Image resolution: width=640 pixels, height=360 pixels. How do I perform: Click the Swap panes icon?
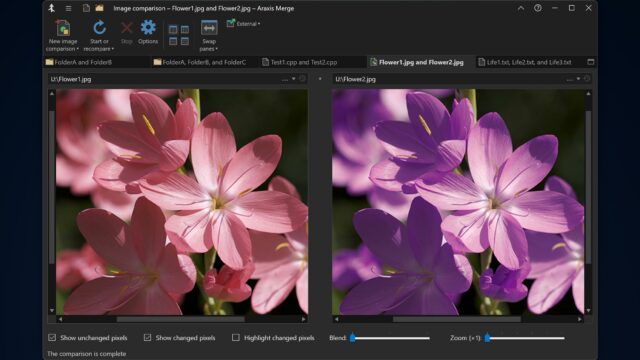pyautogui.click(x=209, y=28)
